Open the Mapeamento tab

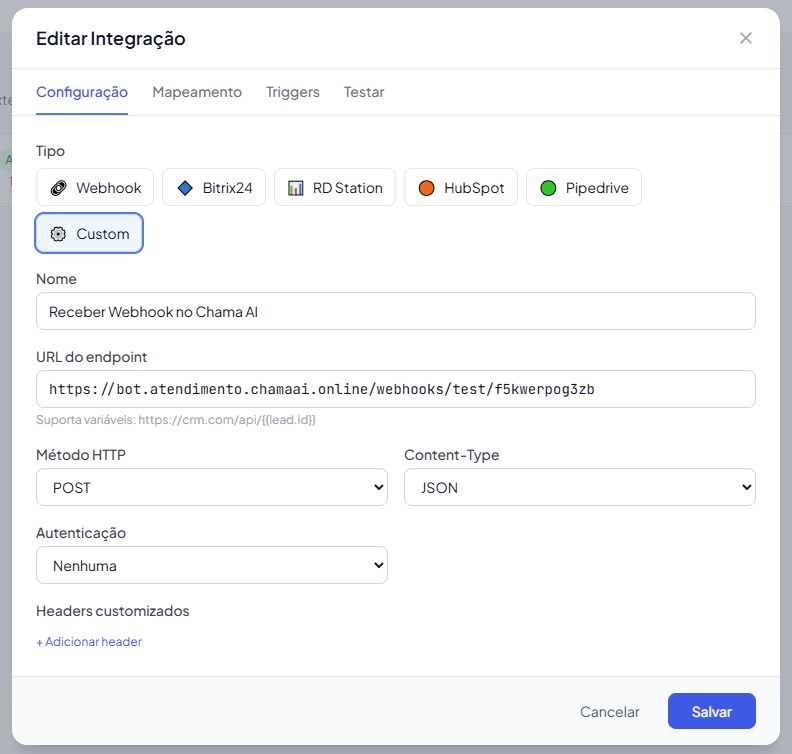tap(197, 92)
